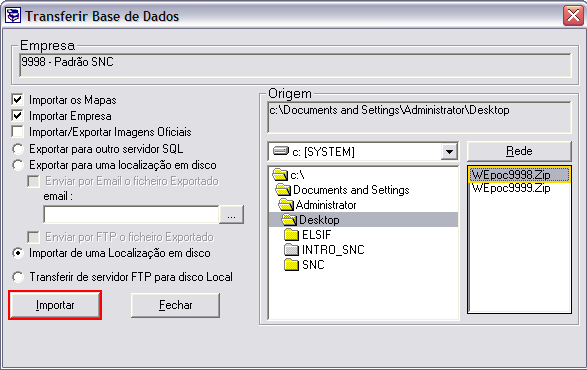The image size is (587, 370).
Task: Click the Importar button
Action: click(55, 305)
